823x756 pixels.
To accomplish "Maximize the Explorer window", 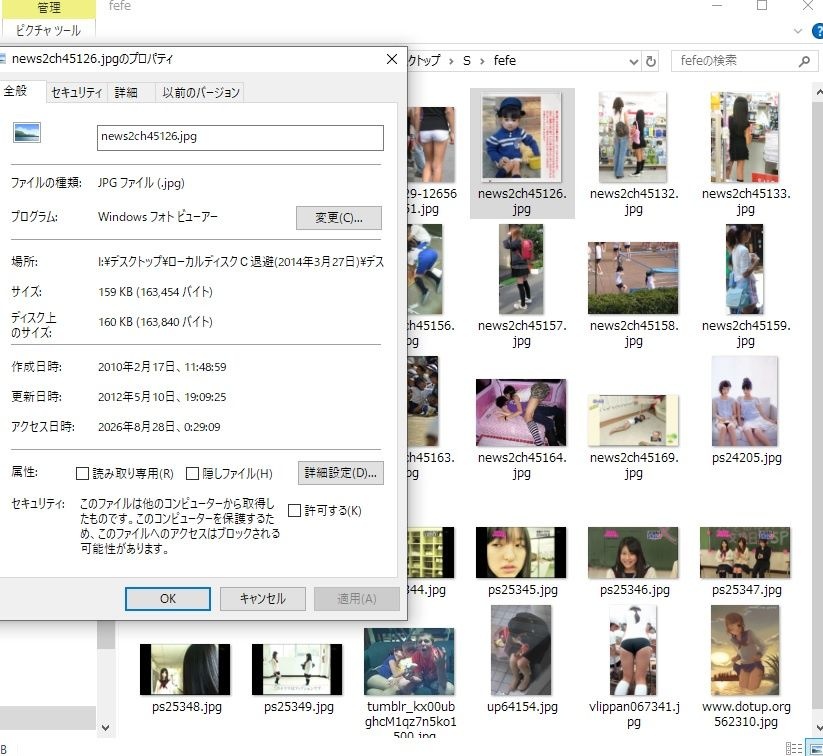I will pos(762,5).
